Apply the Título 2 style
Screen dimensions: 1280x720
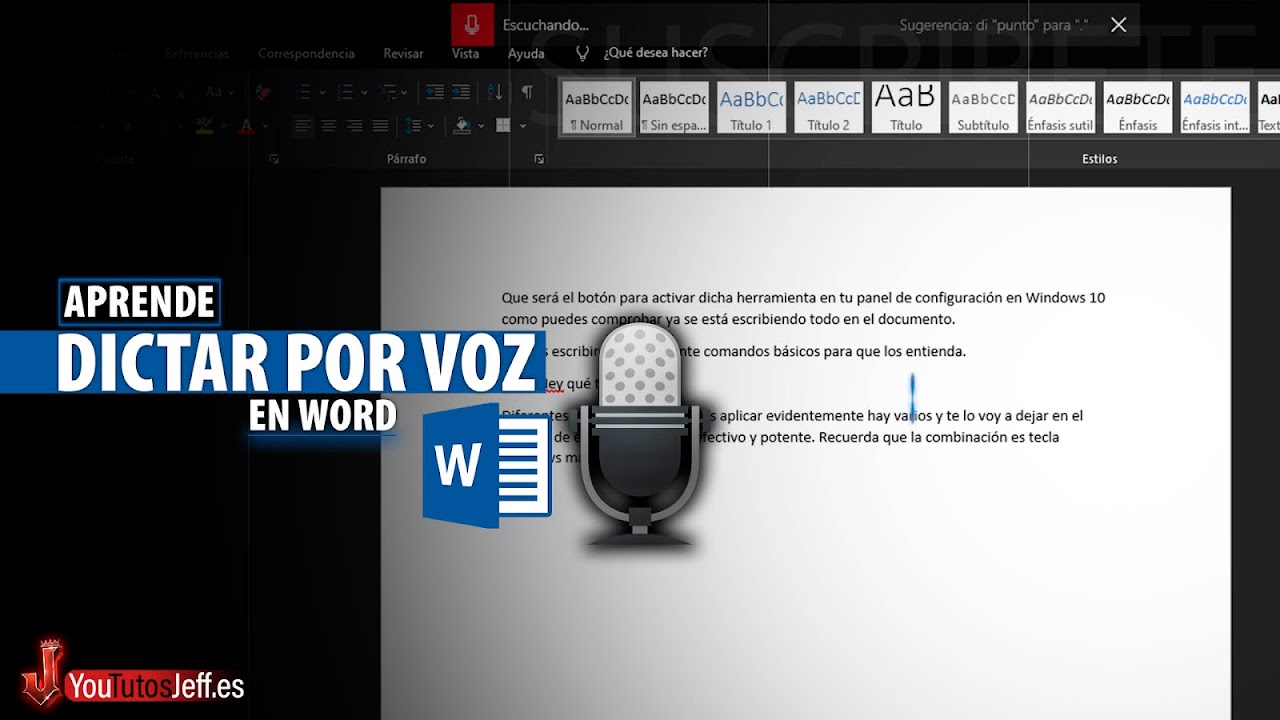(x=829, y=108)
